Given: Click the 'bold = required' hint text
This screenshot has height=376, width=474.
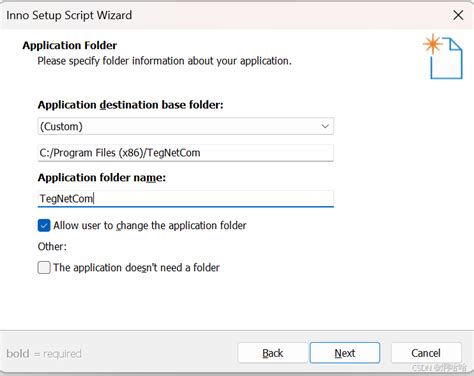Looking at the screenshot, I should tap(44, 353).
